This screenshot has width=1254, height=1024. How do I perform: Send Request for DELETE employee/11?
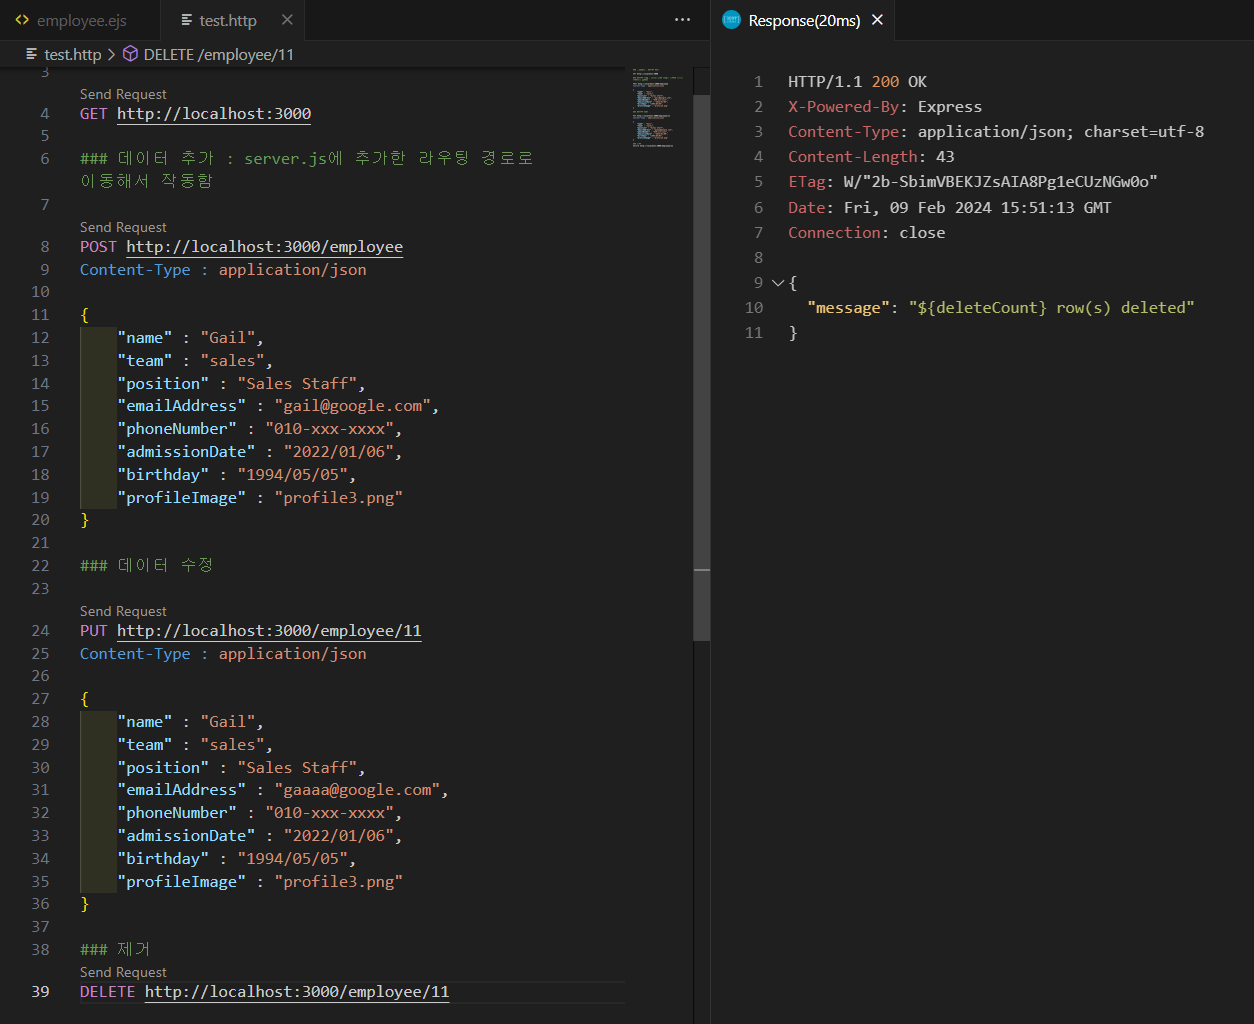click(123, 972)
